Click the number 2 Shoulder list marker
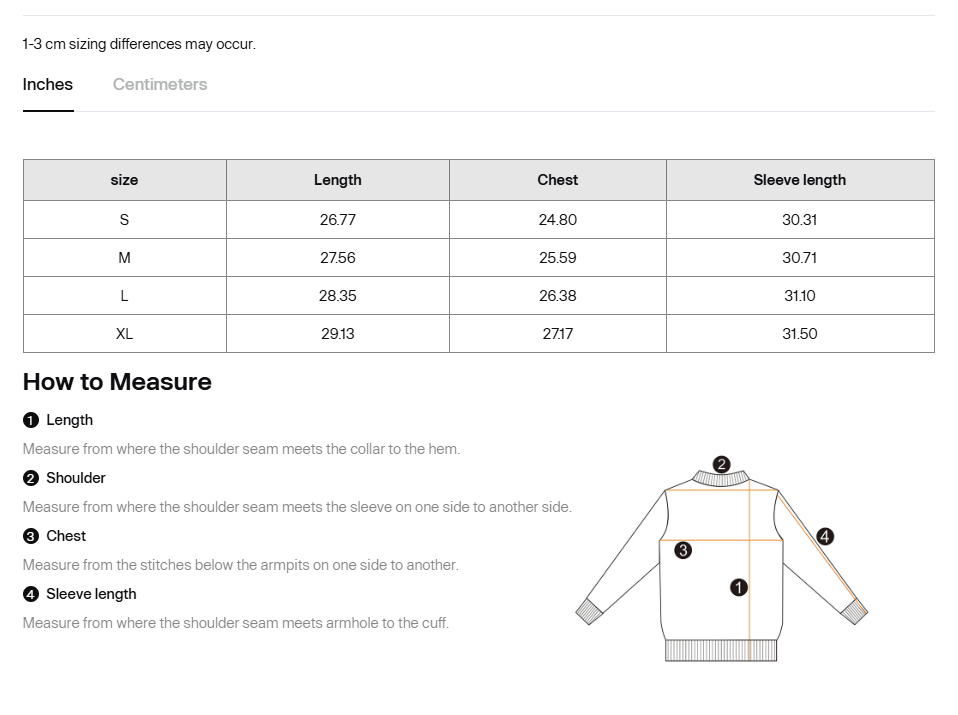958x715 pixels. (31, 478)
